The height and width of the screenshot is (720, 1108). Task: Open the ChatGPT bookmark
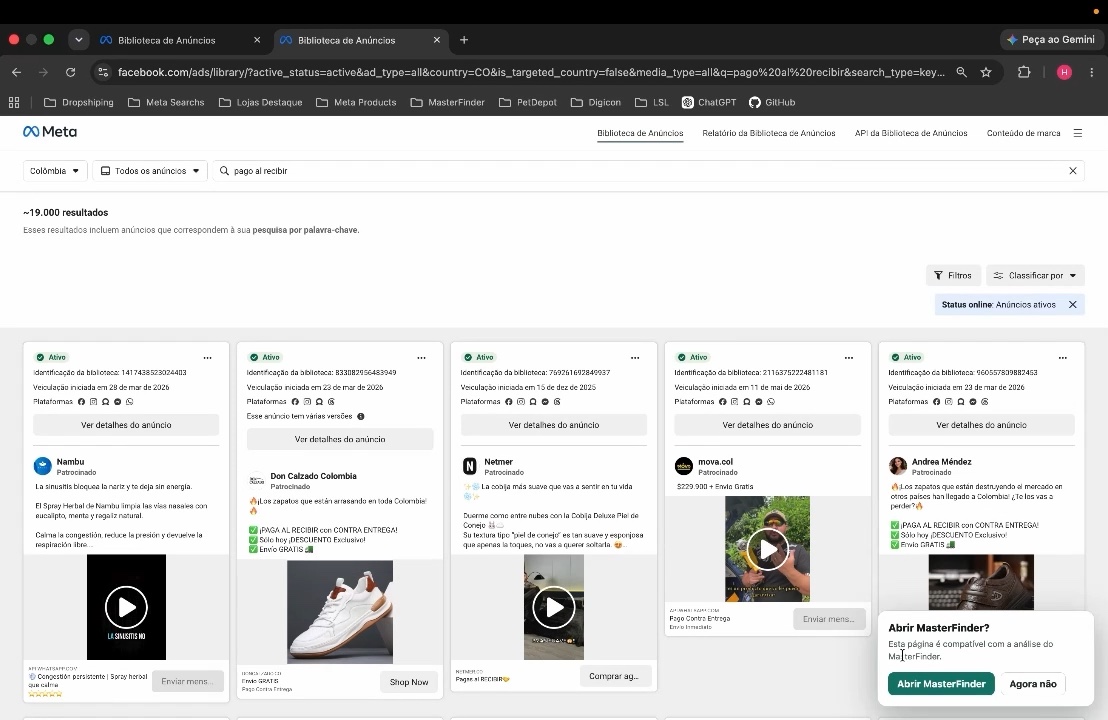click(709, 102)
